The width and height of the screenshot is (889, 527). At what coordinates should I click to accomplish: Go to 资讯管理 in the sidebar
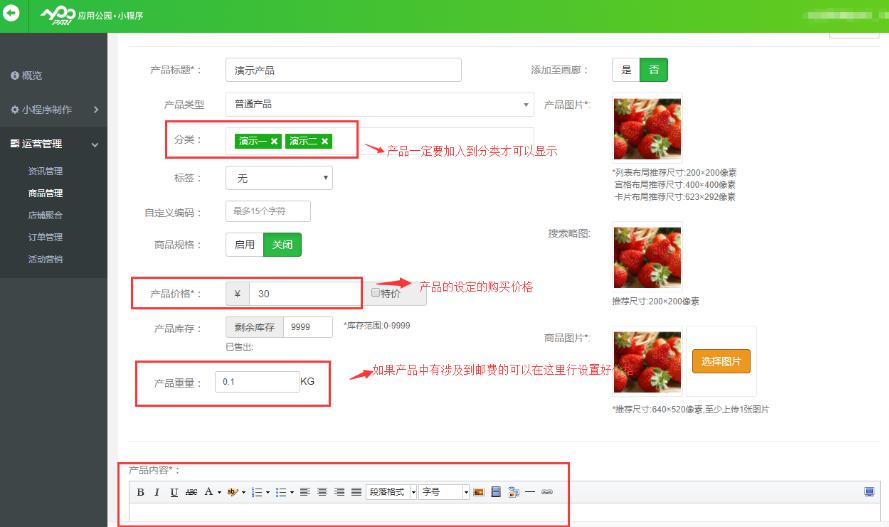pyautogui.click(x=45, y=171)
